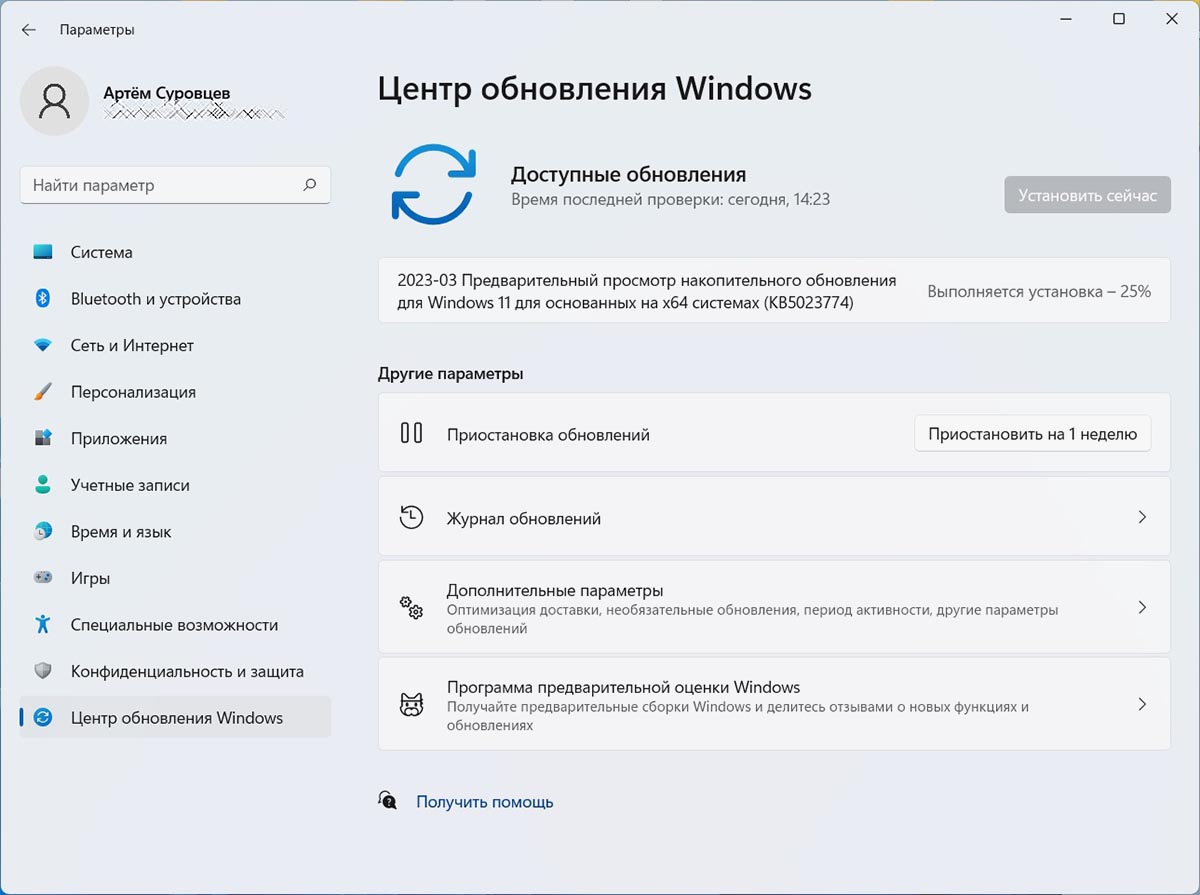
Task: Open Конфиденциальность и защита section
Action: (175, 671)
